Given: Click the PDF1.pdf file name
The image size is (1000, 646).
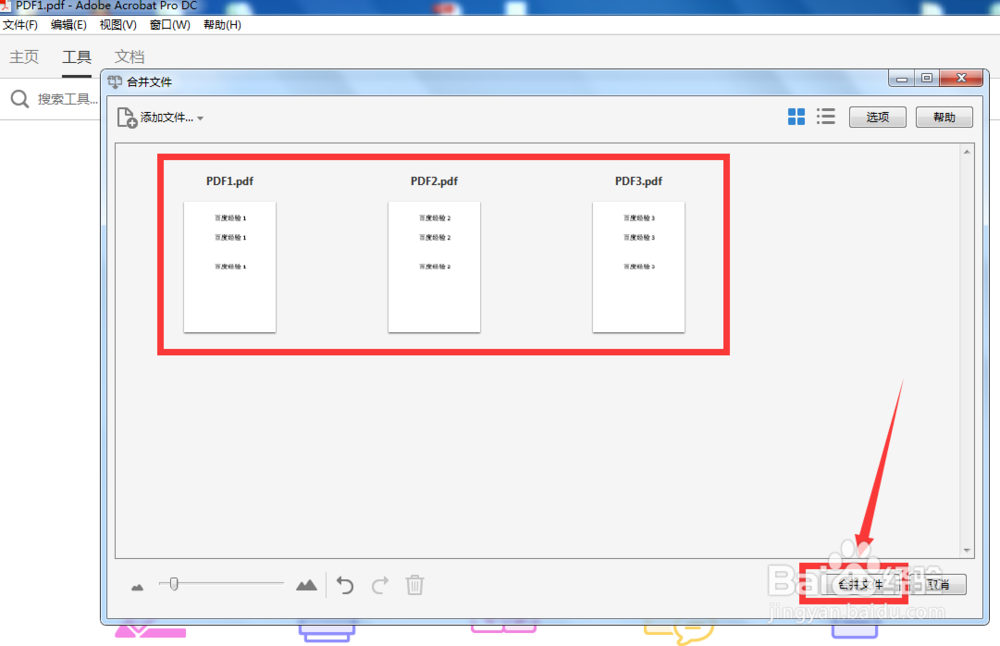Looking at the screenshot, I should [230, 181].
